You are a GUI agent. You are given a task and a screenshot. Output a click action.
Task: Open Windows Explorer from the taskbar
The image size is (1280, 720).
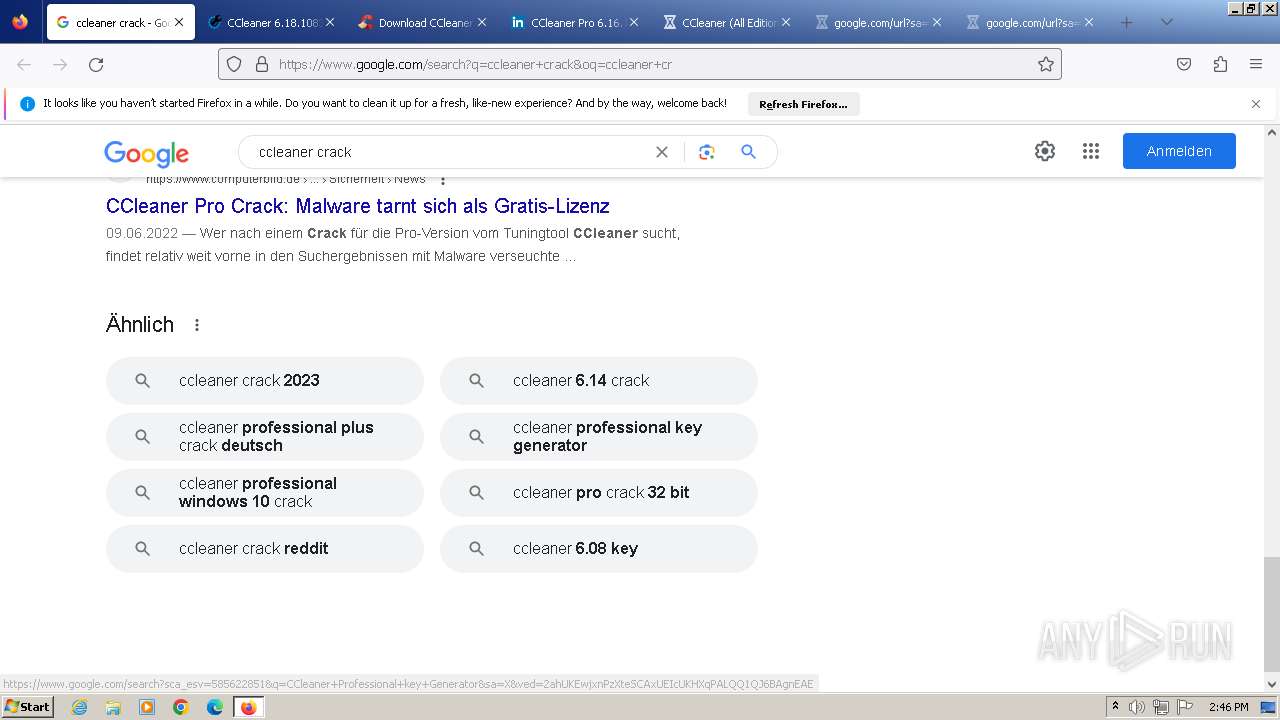pyautogui.click(x=113, y=707)
